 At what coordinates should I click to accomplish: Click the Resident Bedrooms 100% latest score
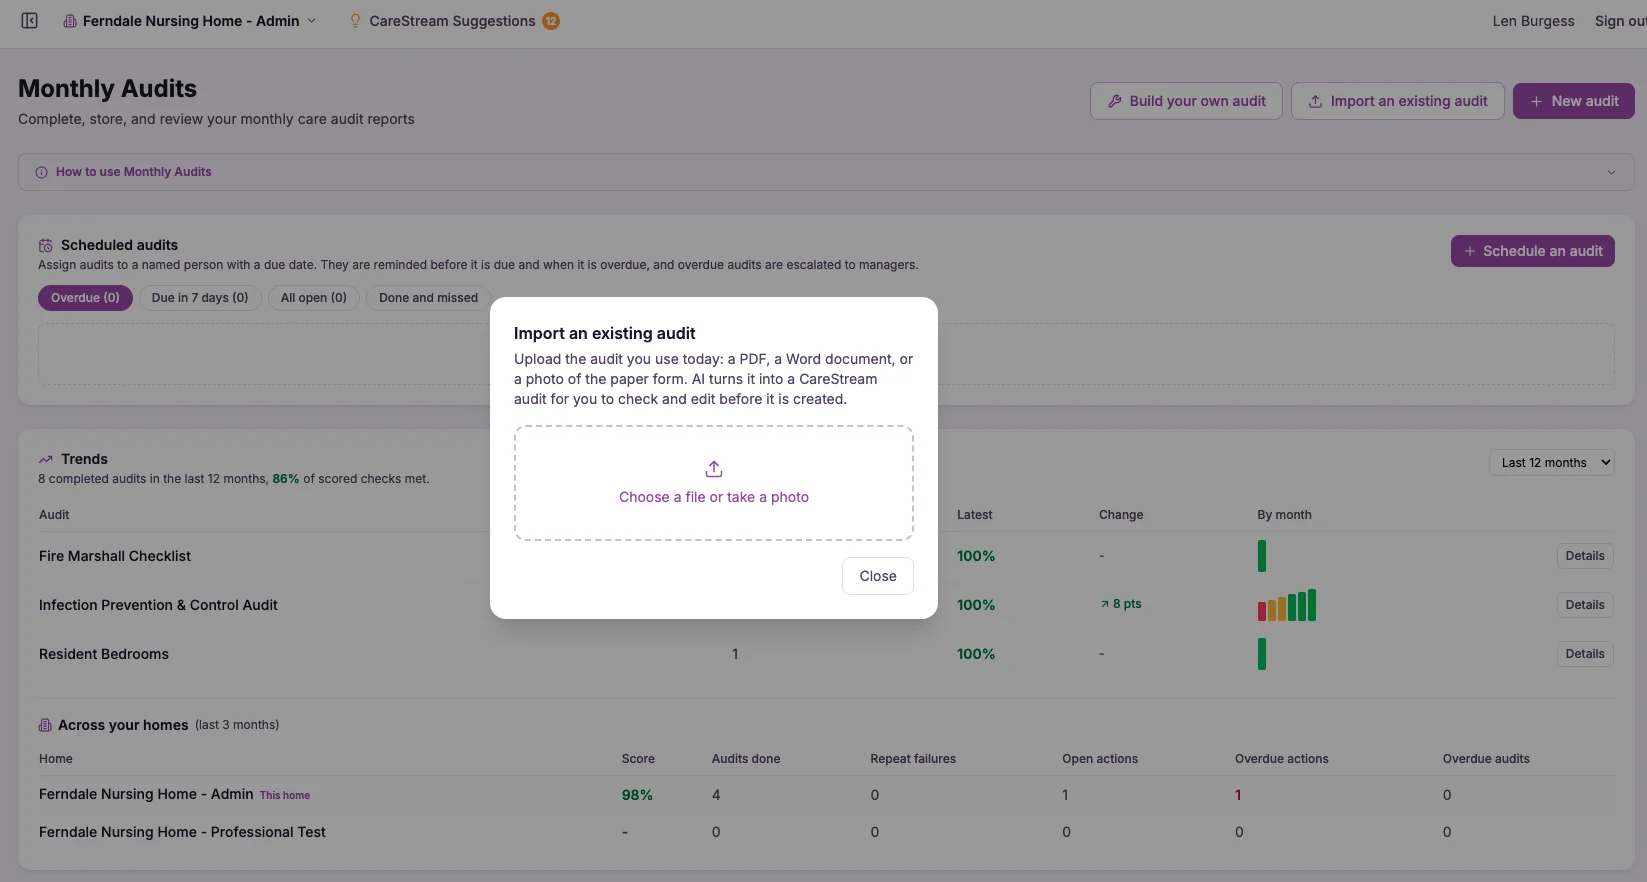pyautogui.click(x=976, y=654)
